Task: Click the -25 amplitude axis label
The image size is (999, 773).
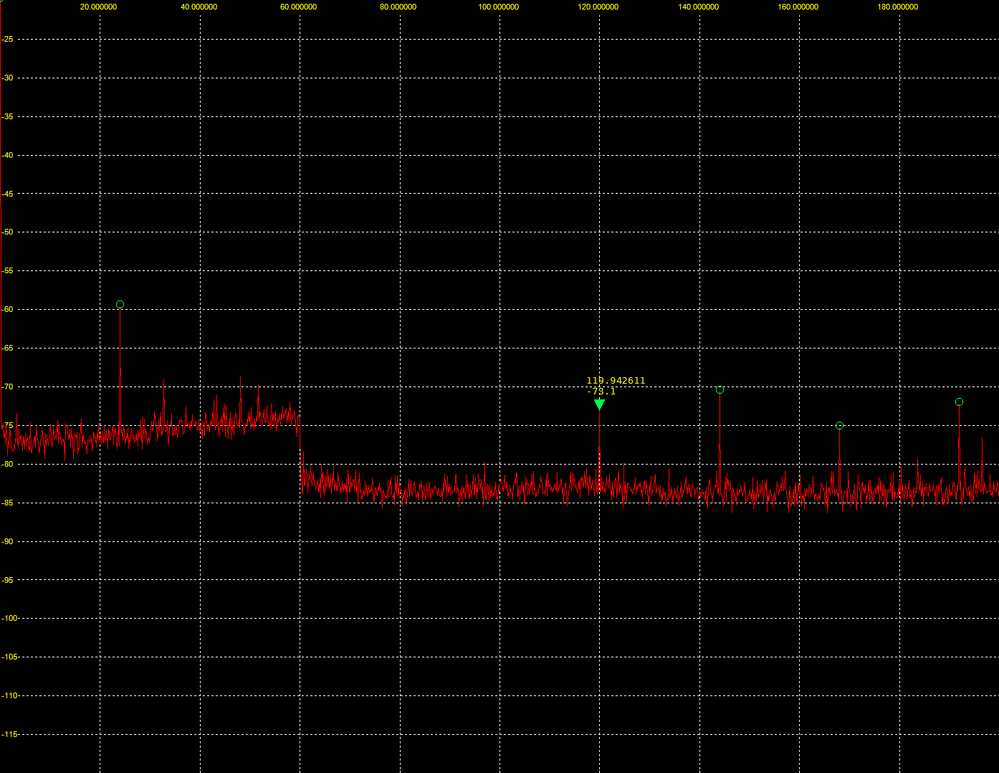Action: tap(8, 40)
